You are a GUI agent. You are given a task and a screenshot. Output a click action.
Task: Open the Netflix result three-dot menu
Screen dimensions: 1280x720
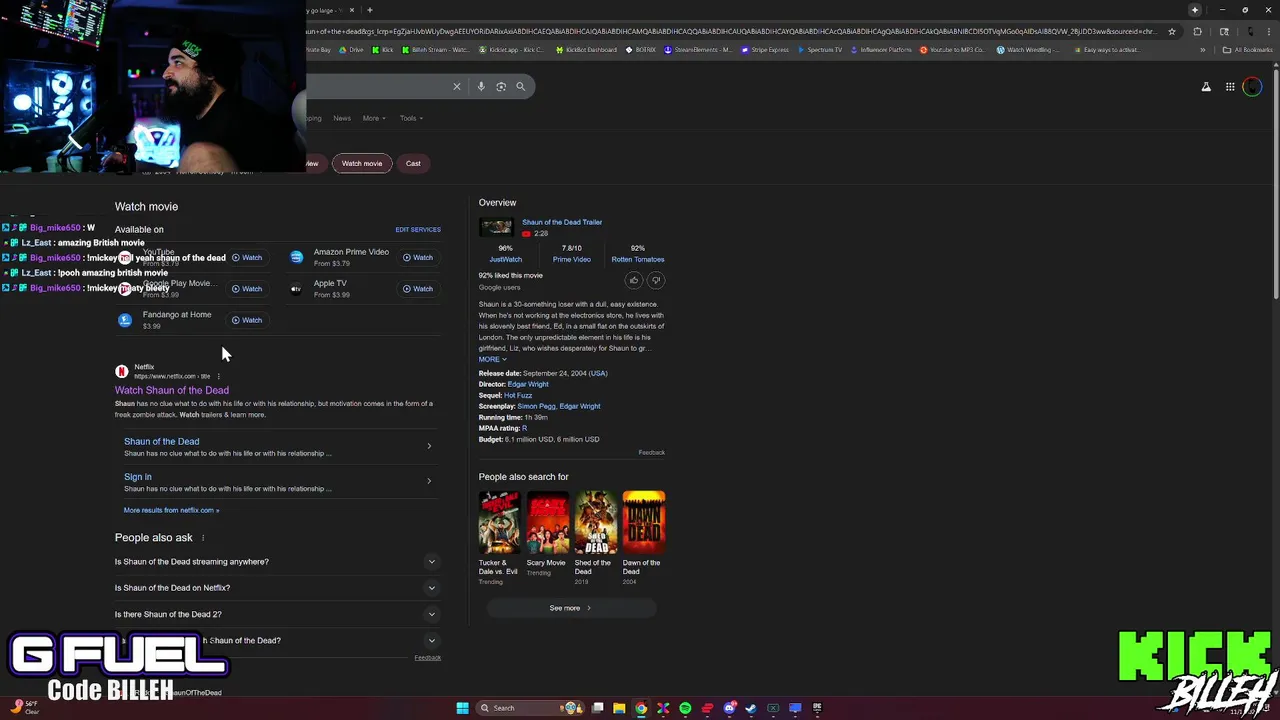[218, 376]
